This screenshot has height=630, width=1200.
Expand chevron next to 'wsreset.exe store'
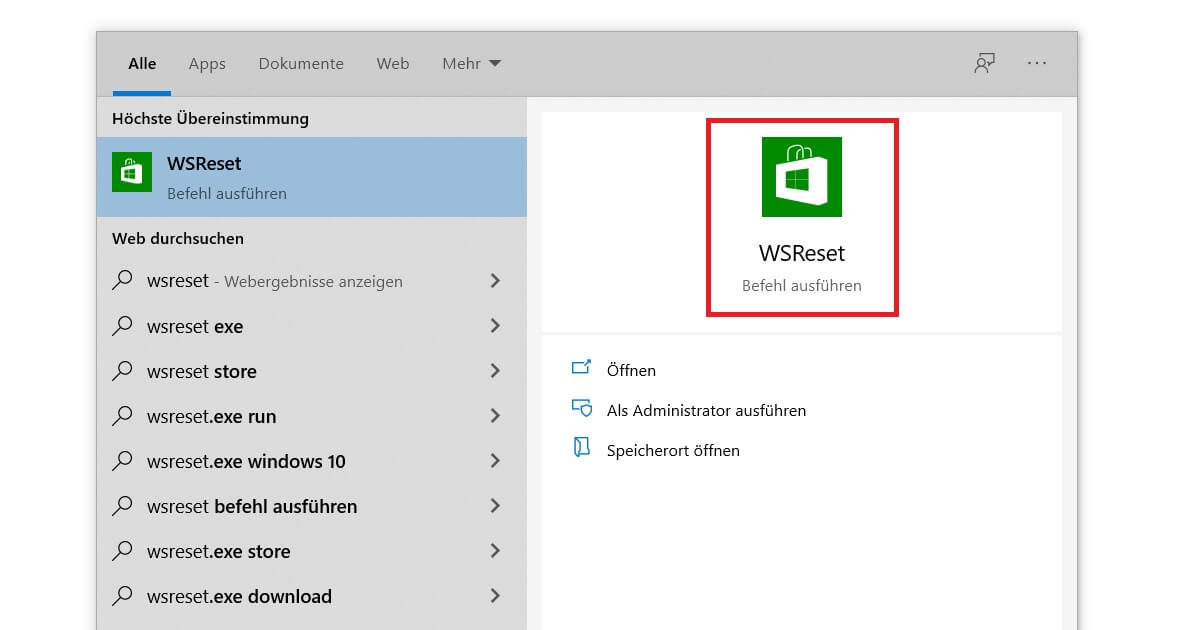pyautogui.click(x=495, y=551)
